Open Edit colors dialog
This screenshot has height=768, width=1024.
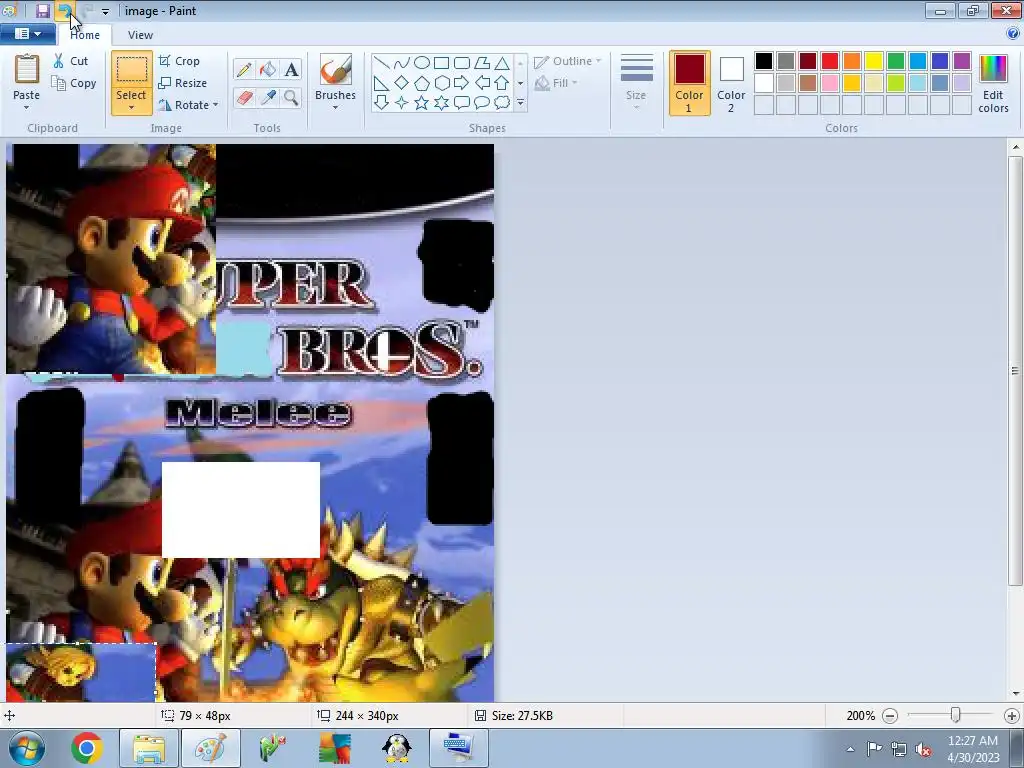pos(993,84)
